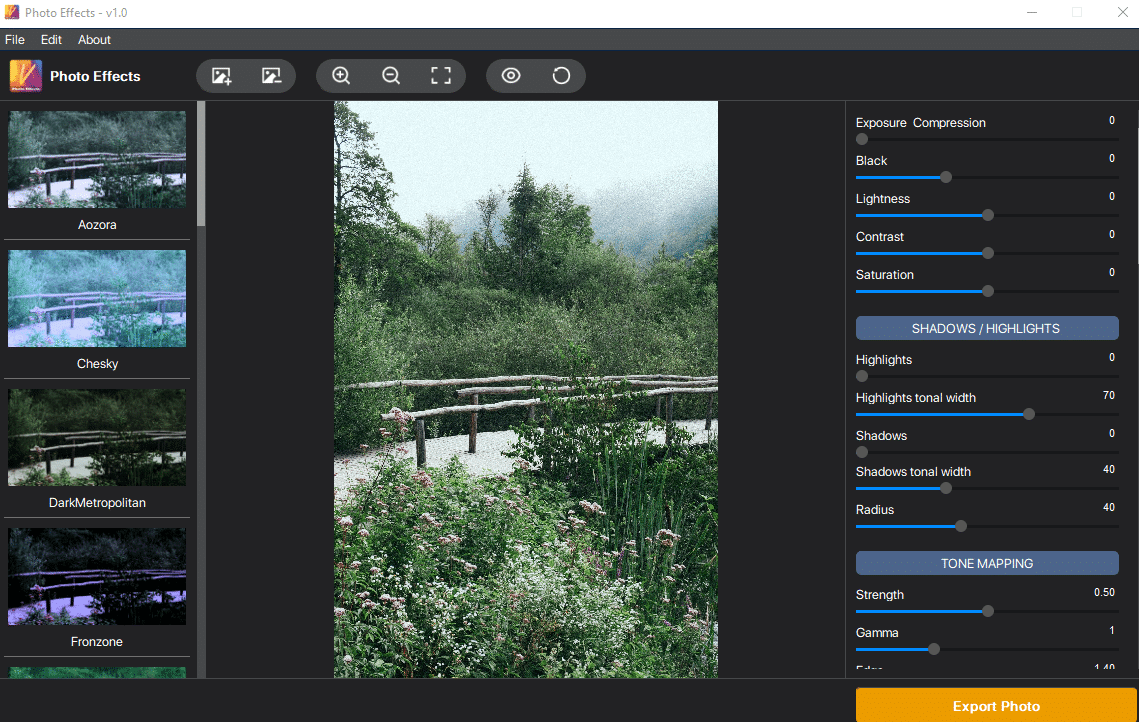
Task: Open the About menu
Action: [94, 40]
